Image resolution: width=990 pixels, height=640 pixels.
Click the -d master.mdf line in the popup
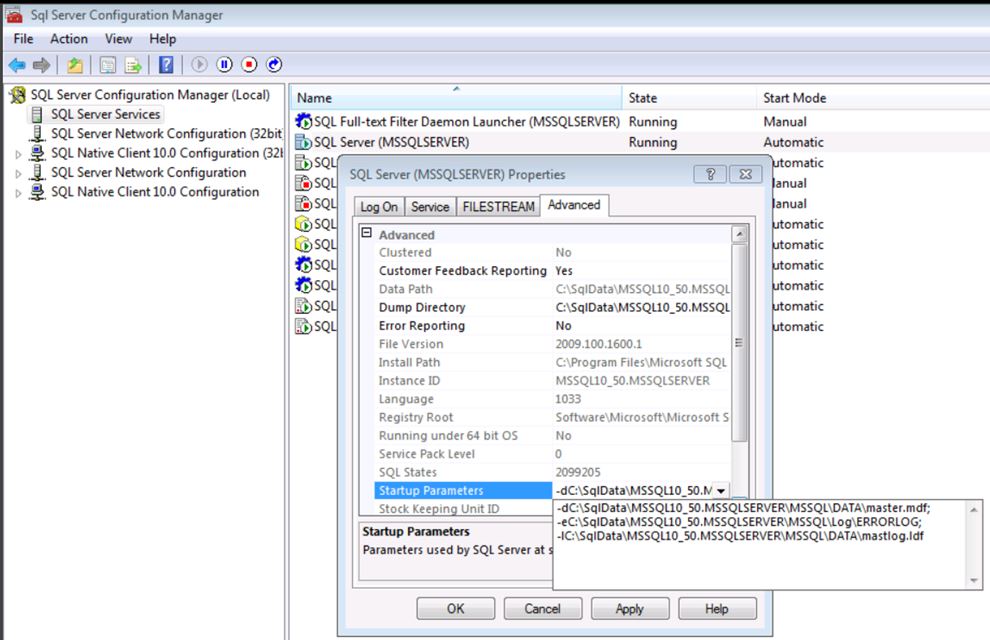[x=743, y=508]
